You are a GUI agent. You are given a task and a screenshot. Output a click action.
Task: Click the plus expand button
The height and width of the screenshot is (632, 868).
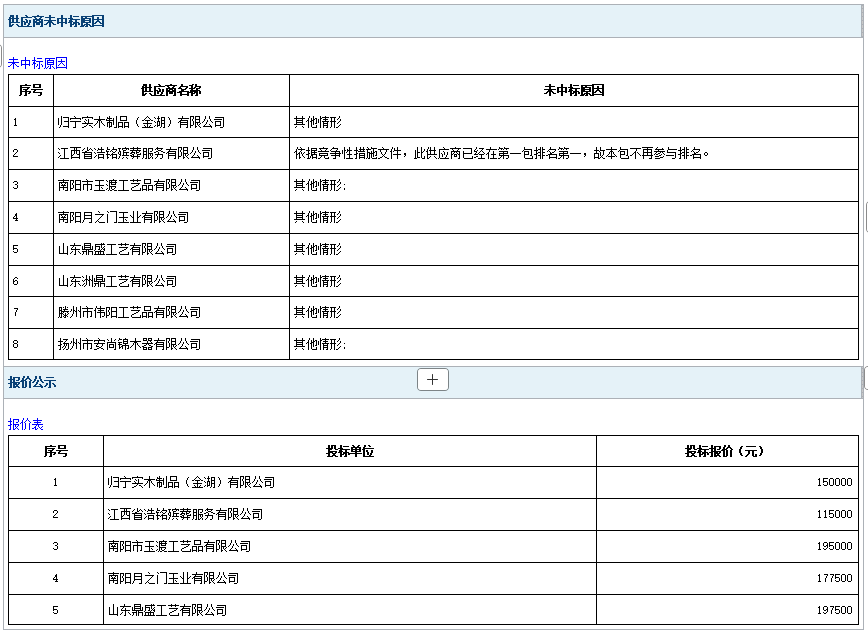point(432,380)
